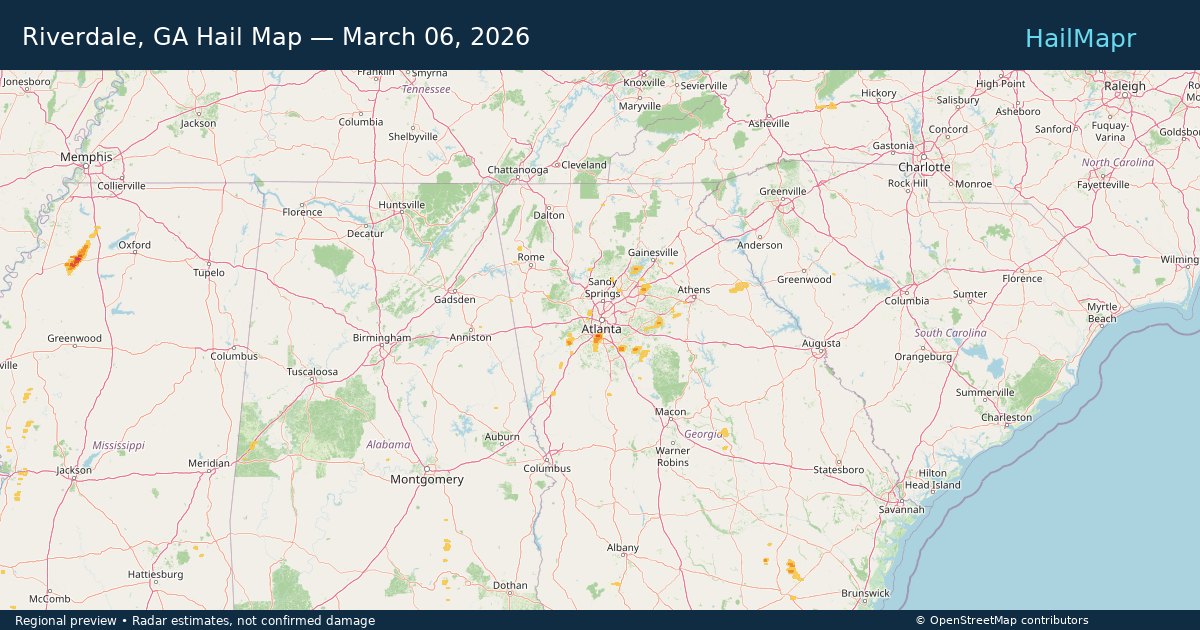Image resolution: width=1200 pixels, height=630 pixels.
Task: Click the Knoxville city label
Action: (644, 83)
